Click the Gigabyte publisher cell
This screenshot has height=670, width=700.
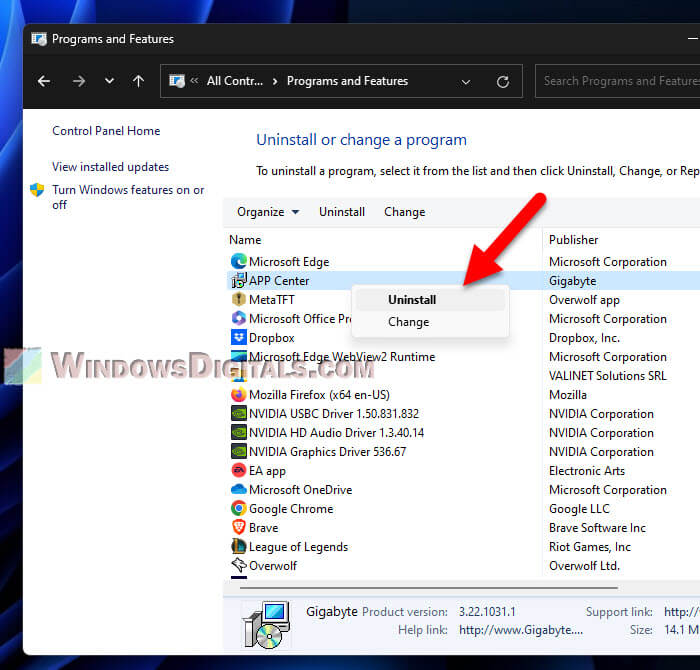tap(573, 281)
